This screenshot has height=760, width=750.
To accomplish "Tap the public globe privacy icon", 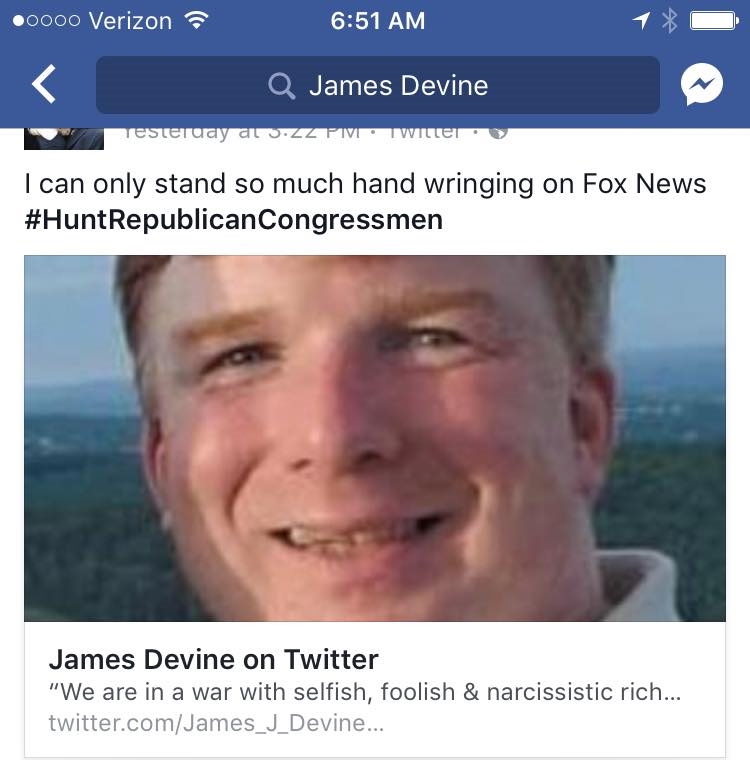I will (x=498, y=132).
